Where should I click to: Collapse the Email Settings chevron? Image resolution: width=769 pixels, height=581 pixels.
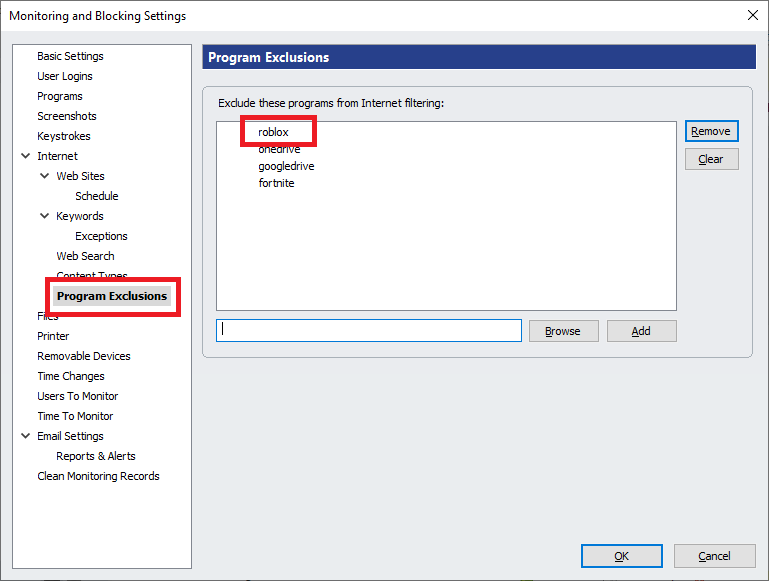coord(26,436)
